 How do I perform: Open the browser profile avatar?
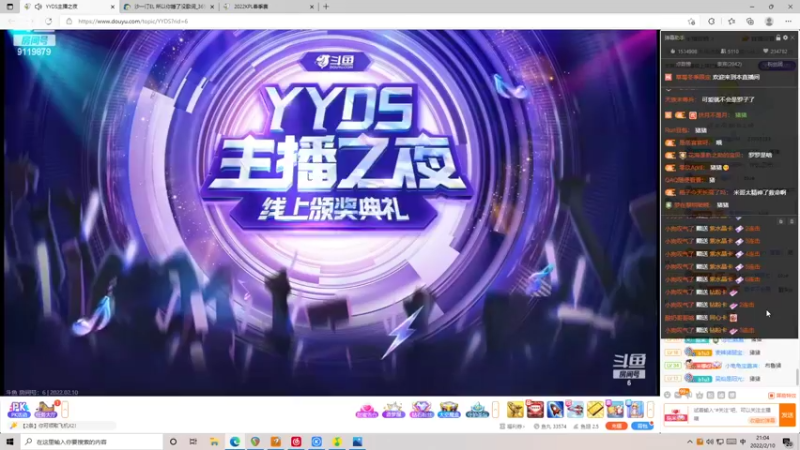tap(769, 21)
